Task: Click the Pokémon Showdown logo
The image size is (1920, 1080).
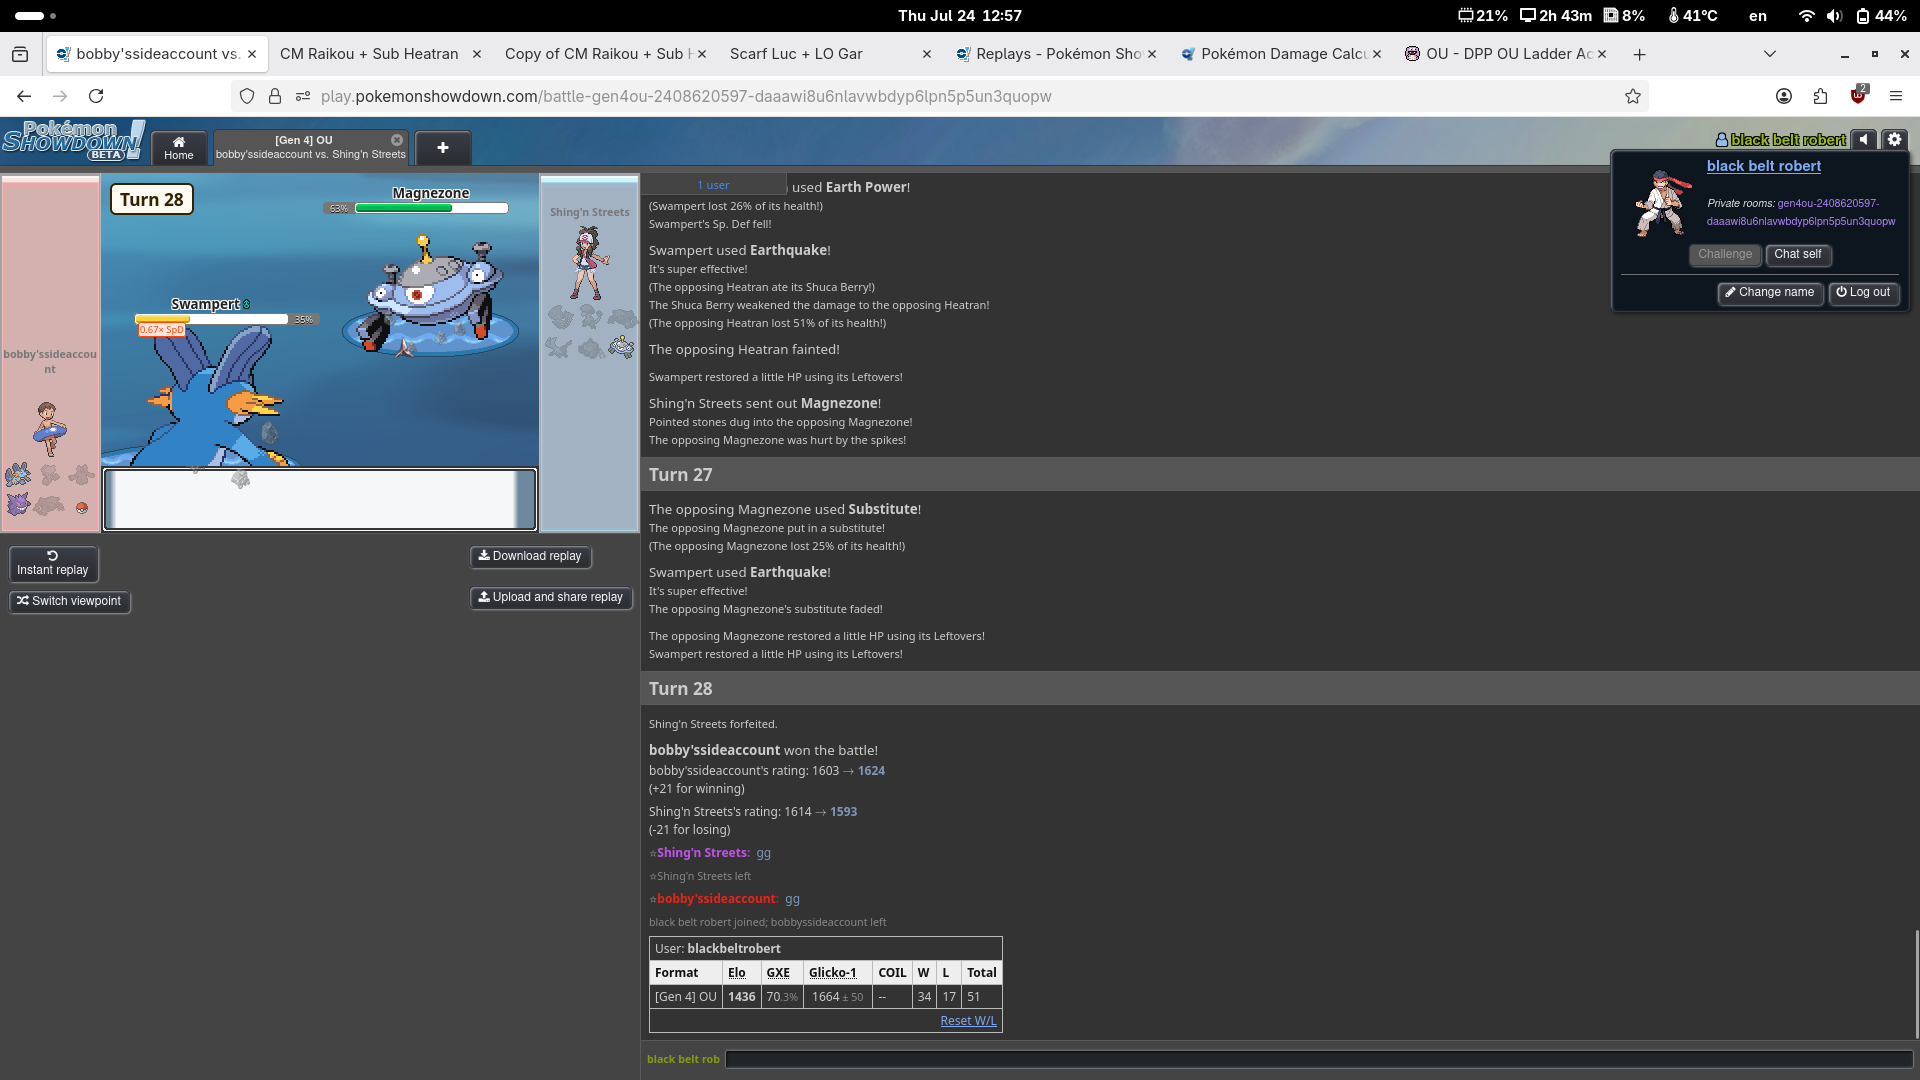Action: click(73, 141)
